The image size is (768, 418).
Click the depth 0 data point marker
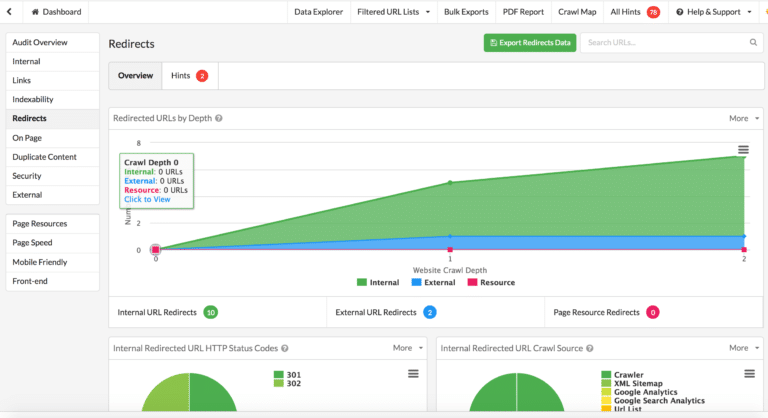point(155,249)
